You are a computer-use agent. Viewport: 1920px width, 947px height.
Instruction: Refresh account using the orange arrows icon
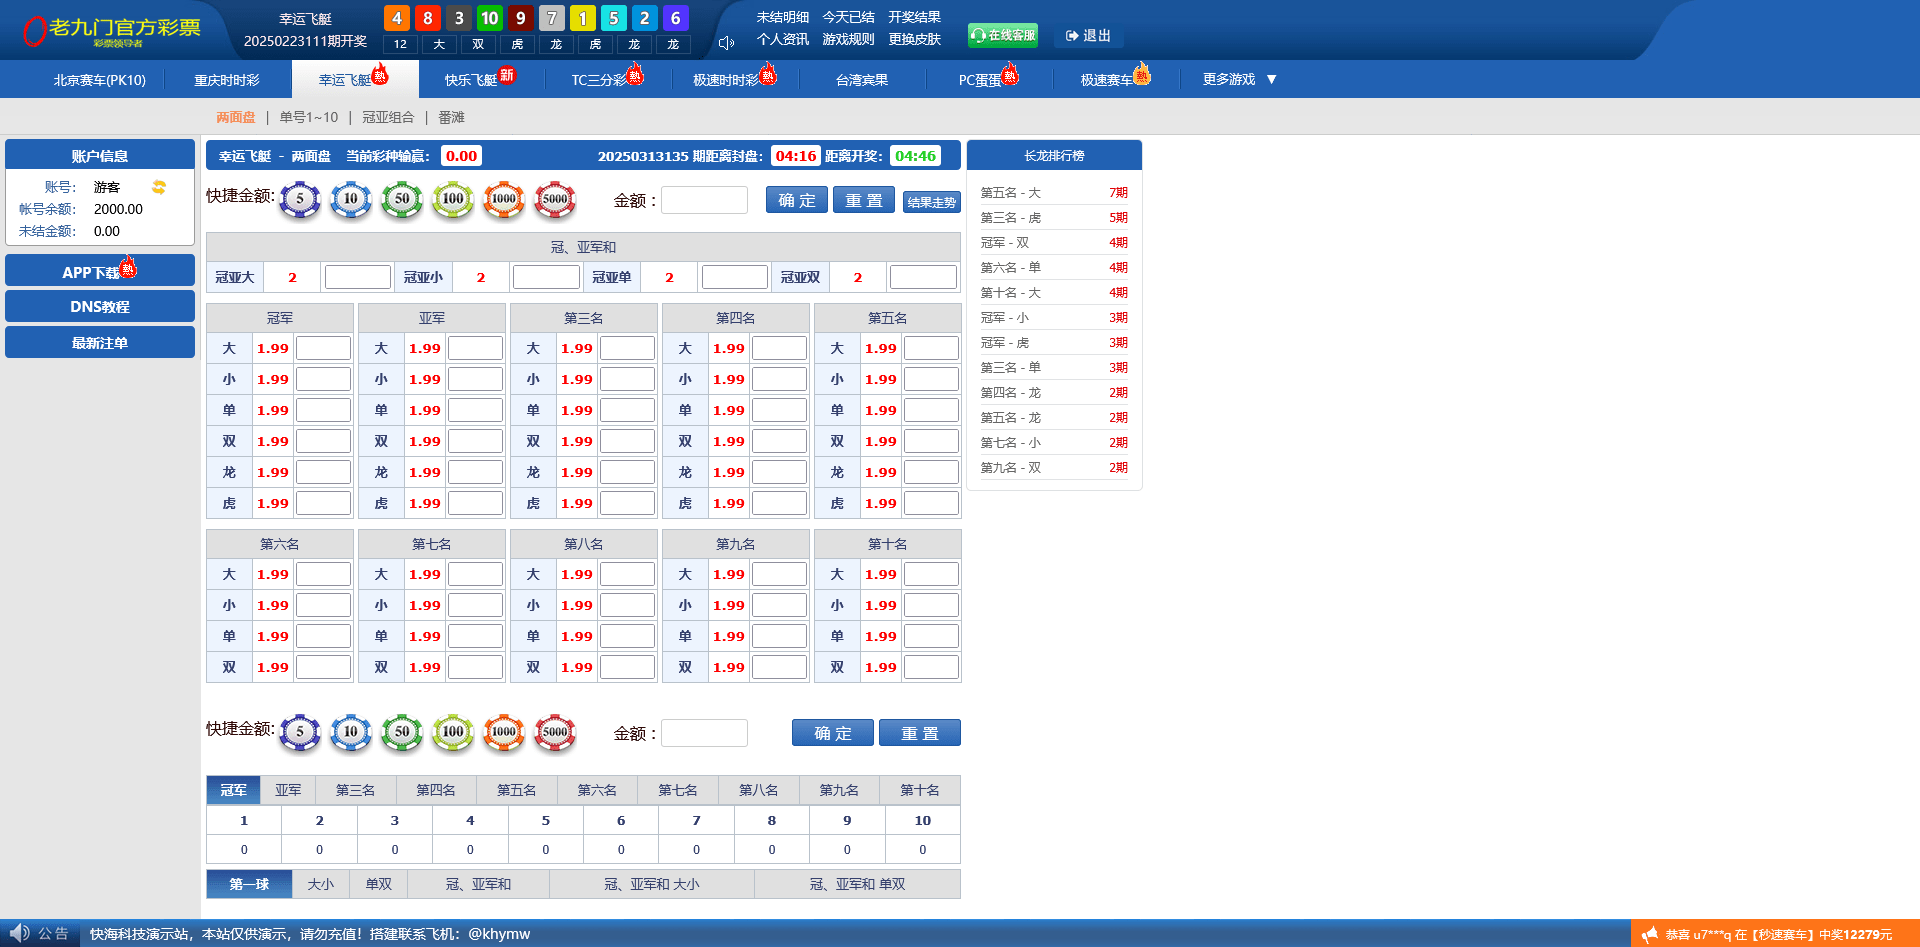point(159,187)
